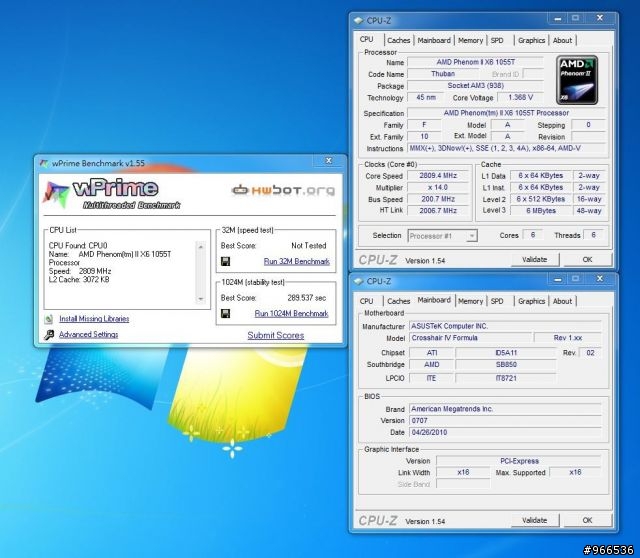Click Validate in the top CPU-Z window
The width and height of the screenshot is (640, 558).
(x=535, y=260)
